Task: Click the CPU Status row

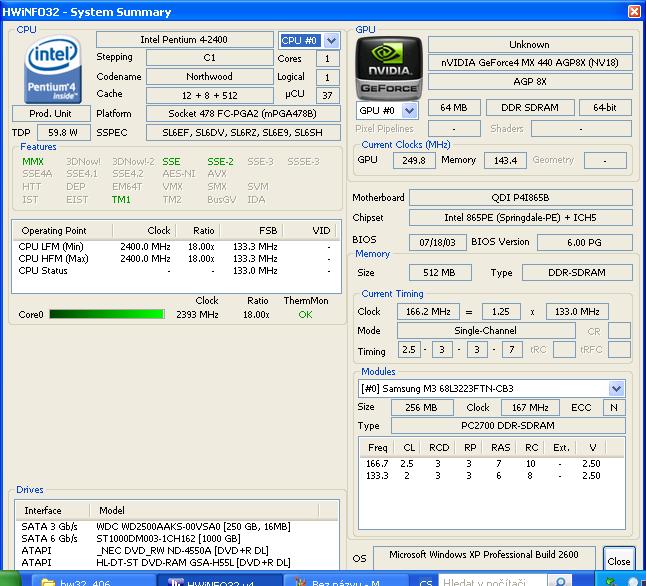Action: [176, 271]
